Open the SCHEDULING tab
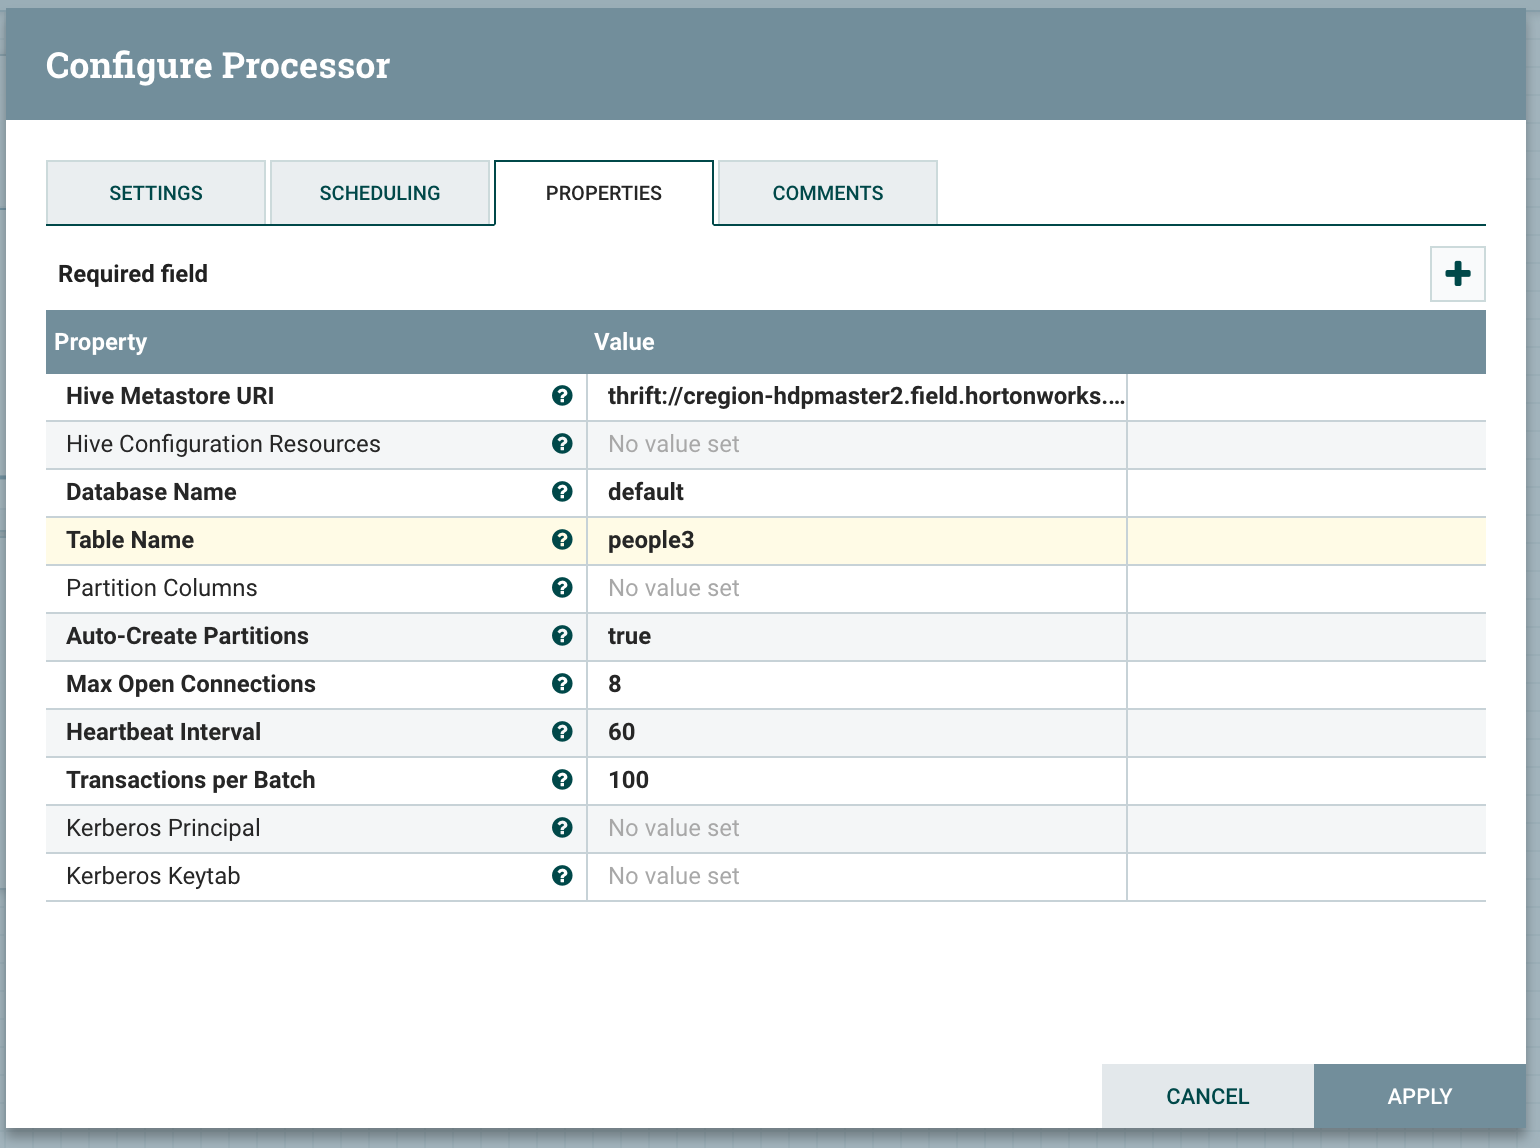Image resolution: width=1540 pixels, height=1148 pixels. [x=380, y=192]
